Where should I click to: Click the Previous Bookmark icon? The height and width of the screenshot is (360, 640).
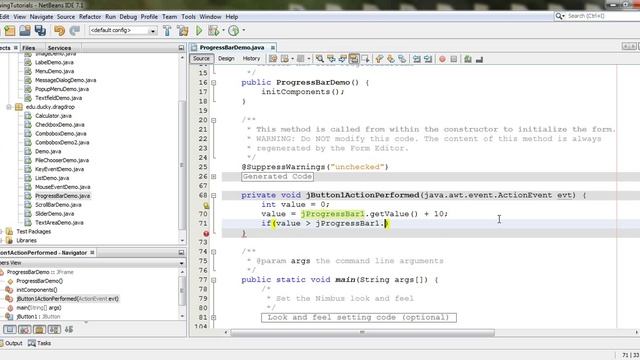379,59
